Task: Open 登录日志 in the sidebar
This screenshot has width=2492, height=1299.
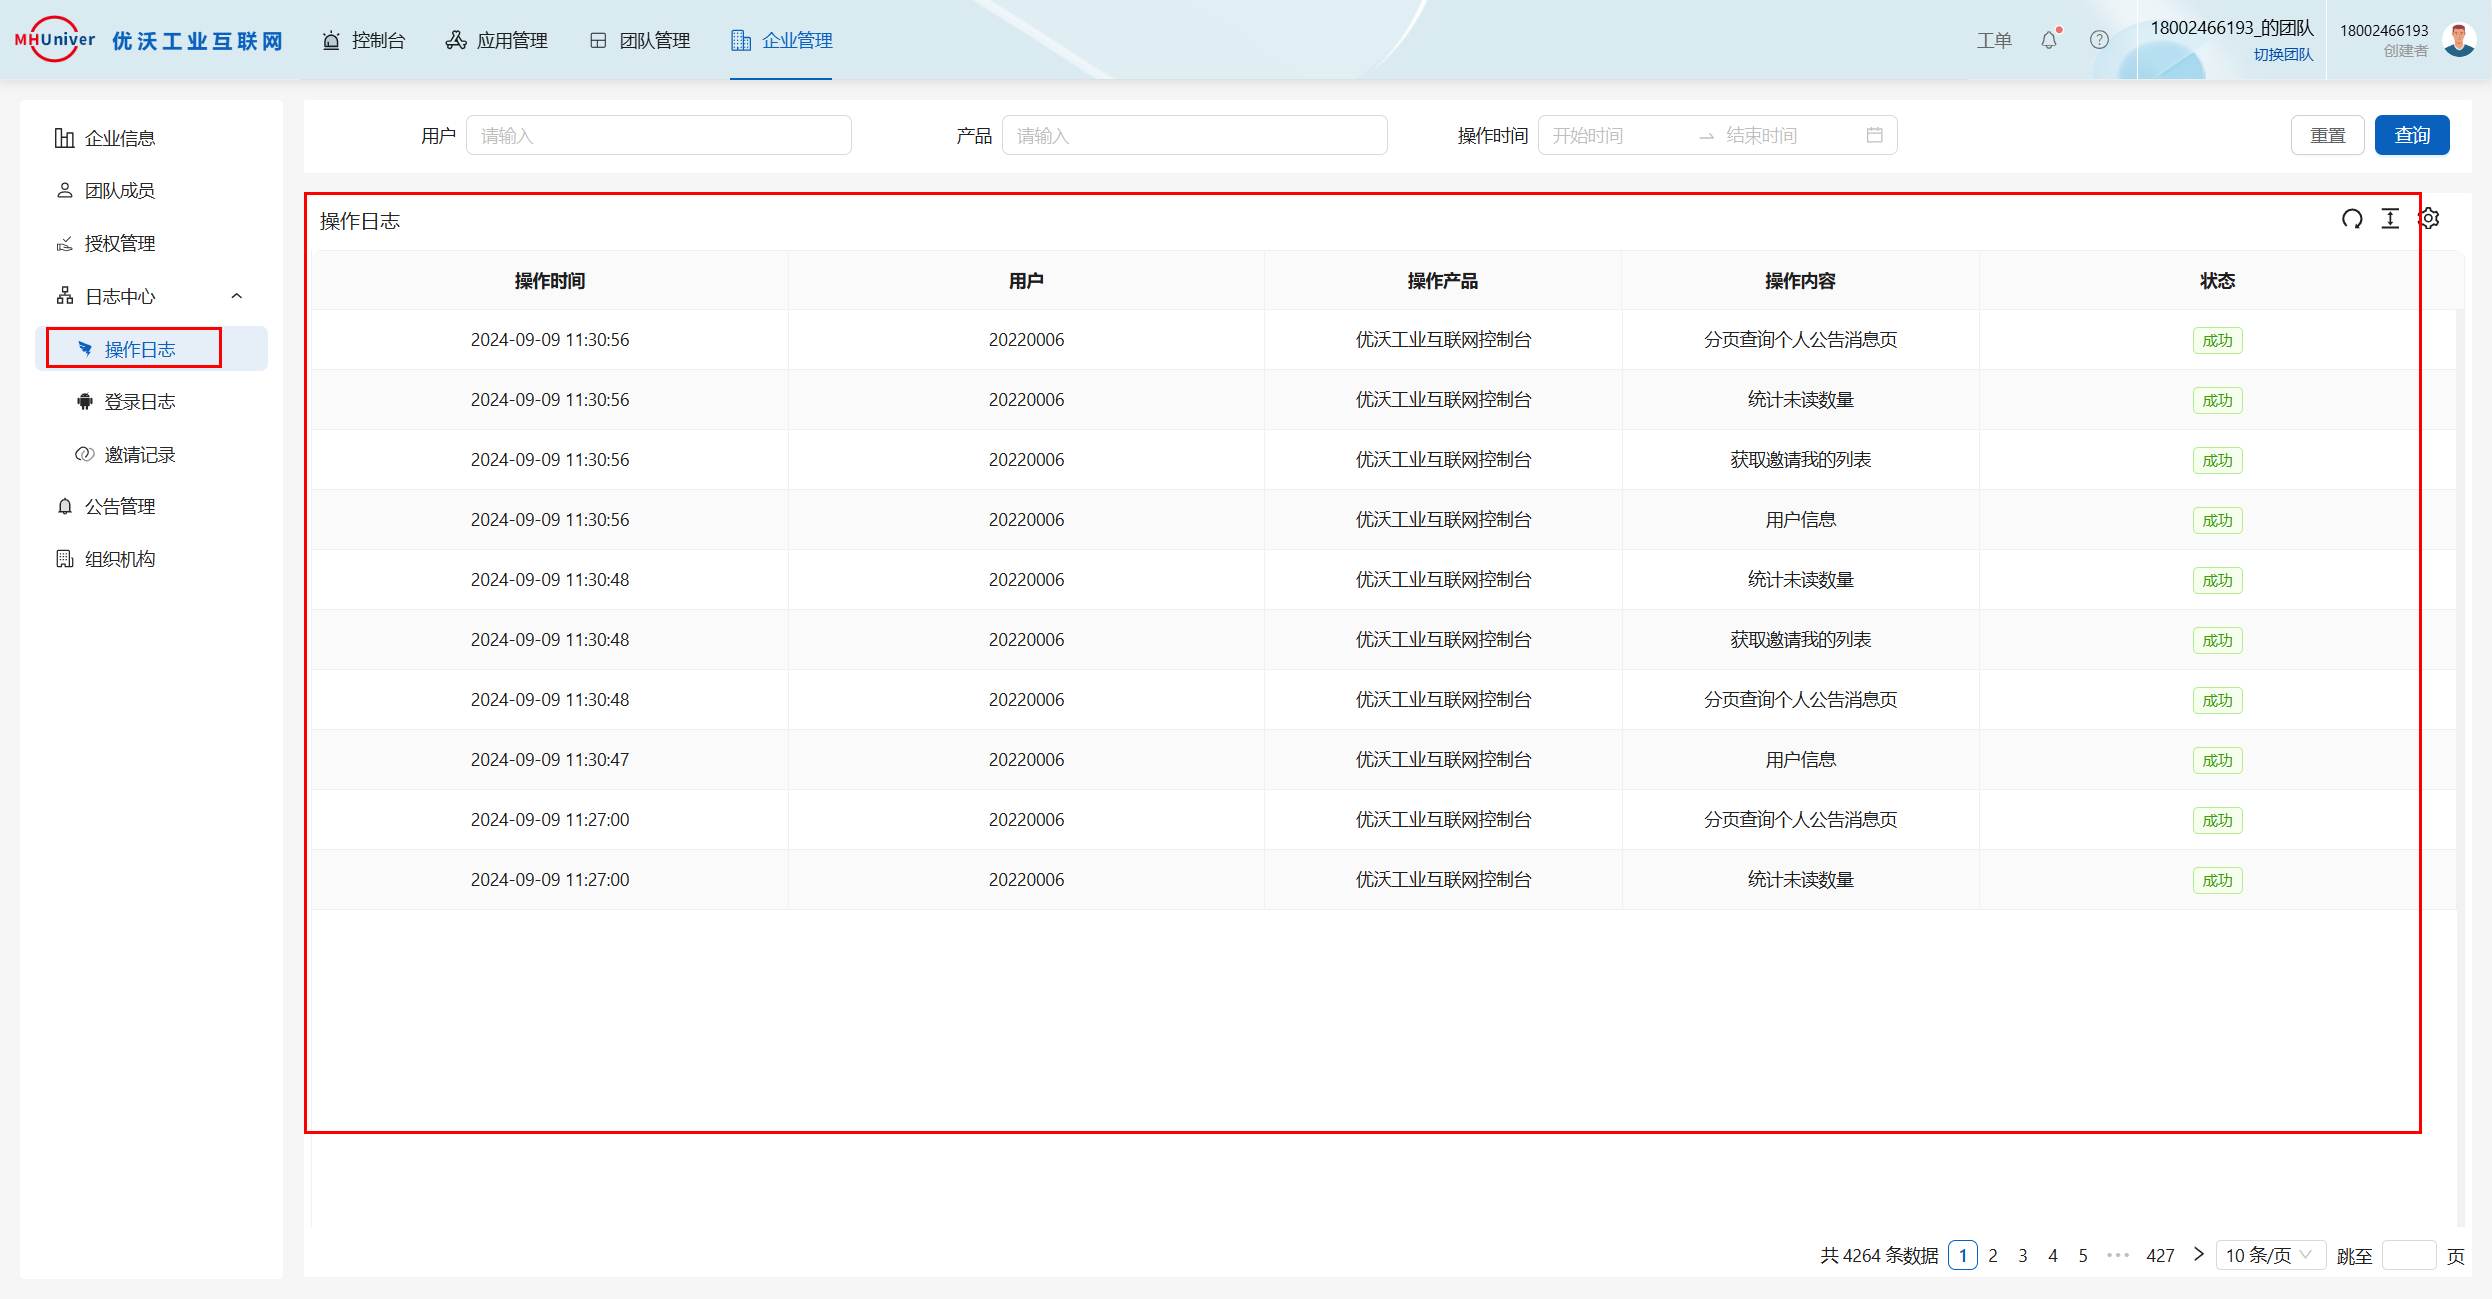Action: (140, 402)
